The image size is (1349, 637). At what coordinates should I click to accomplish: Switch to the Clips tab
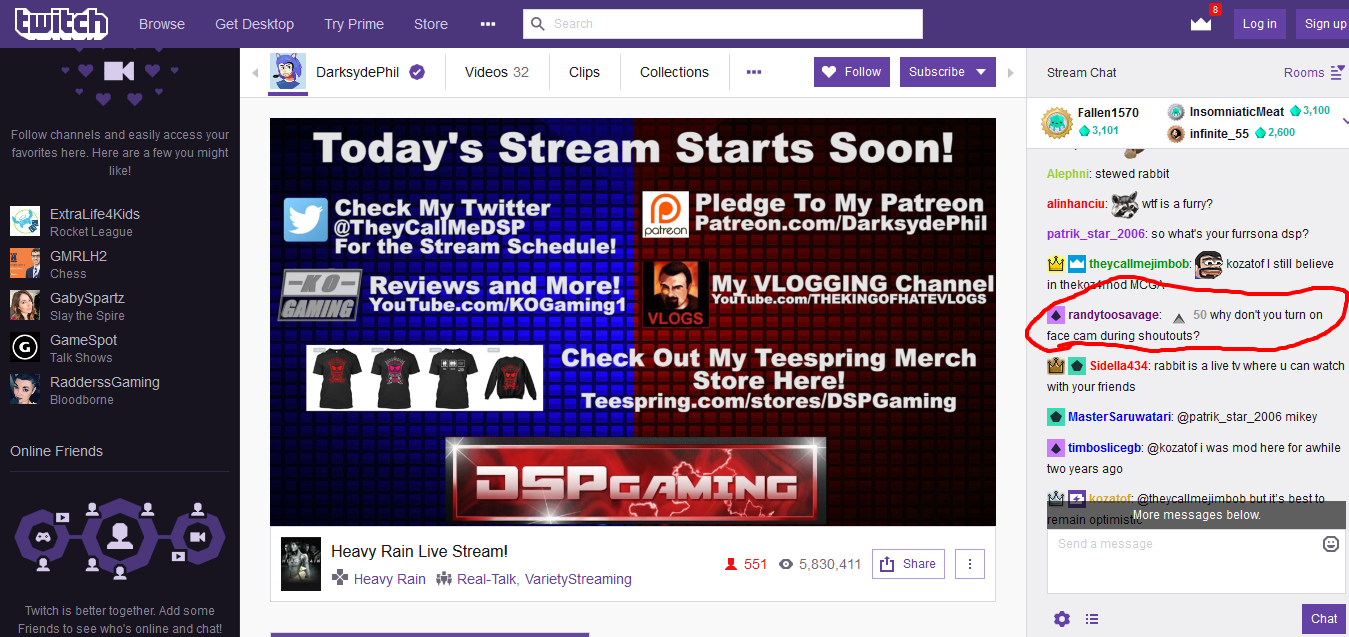click(584, 72)
